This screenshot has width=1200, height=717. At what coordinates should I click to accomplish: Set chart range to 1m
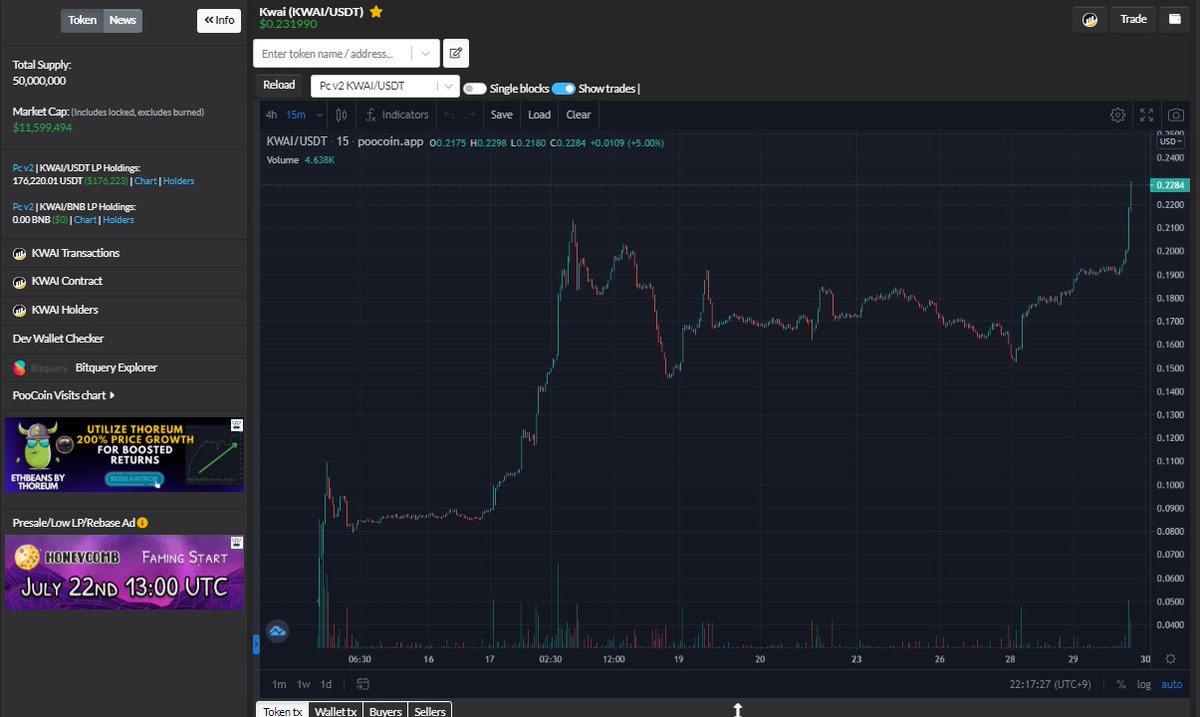coord(279,684)
